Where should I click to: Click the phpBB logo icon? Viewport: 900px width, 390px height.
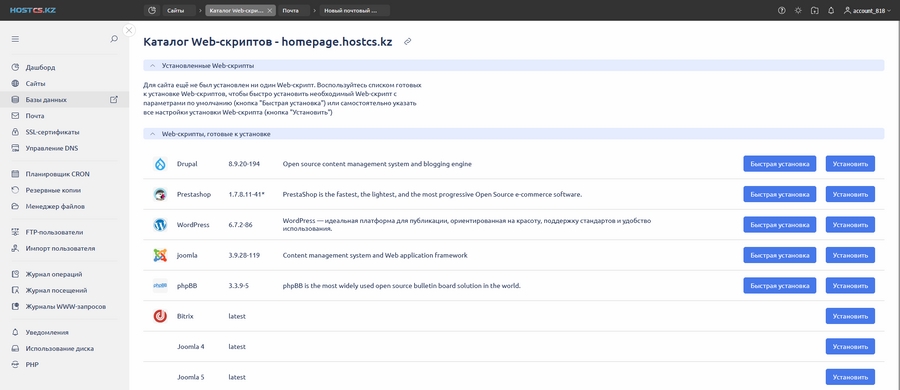160,285
